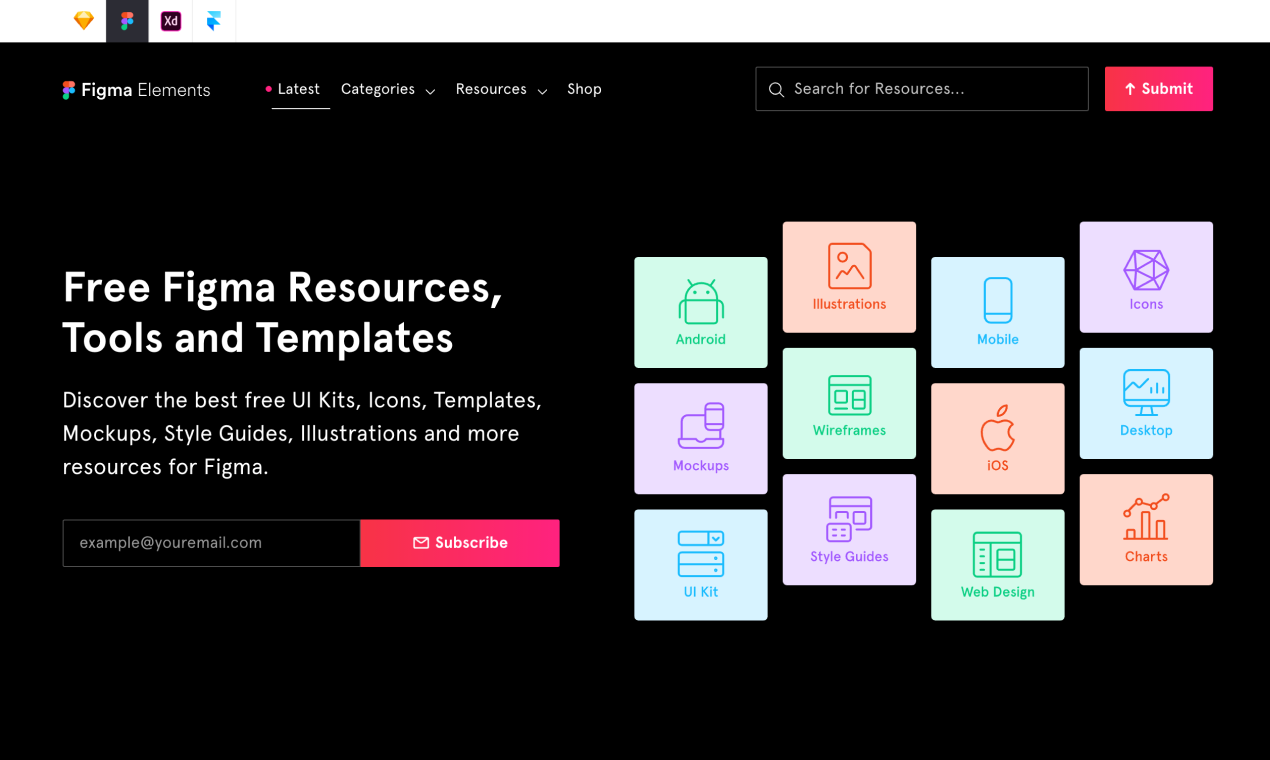The width and height of the screenshot is (1270, 760).
Task: Select the Android category icon
Action: [700, 300]
